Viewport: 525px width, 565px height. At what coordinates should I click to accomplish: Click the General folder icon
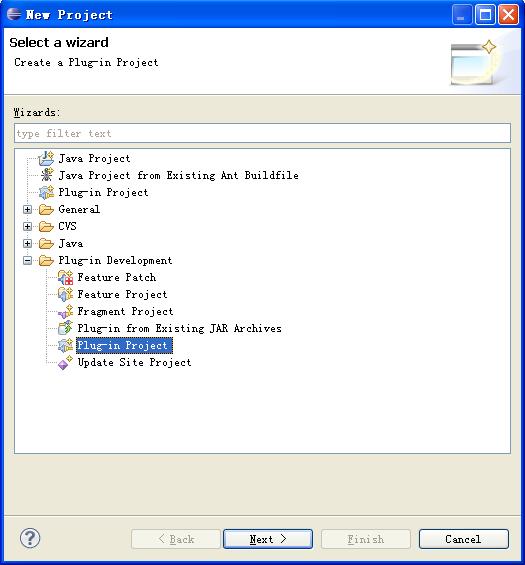pyautogui.click(x=46, y=209)
